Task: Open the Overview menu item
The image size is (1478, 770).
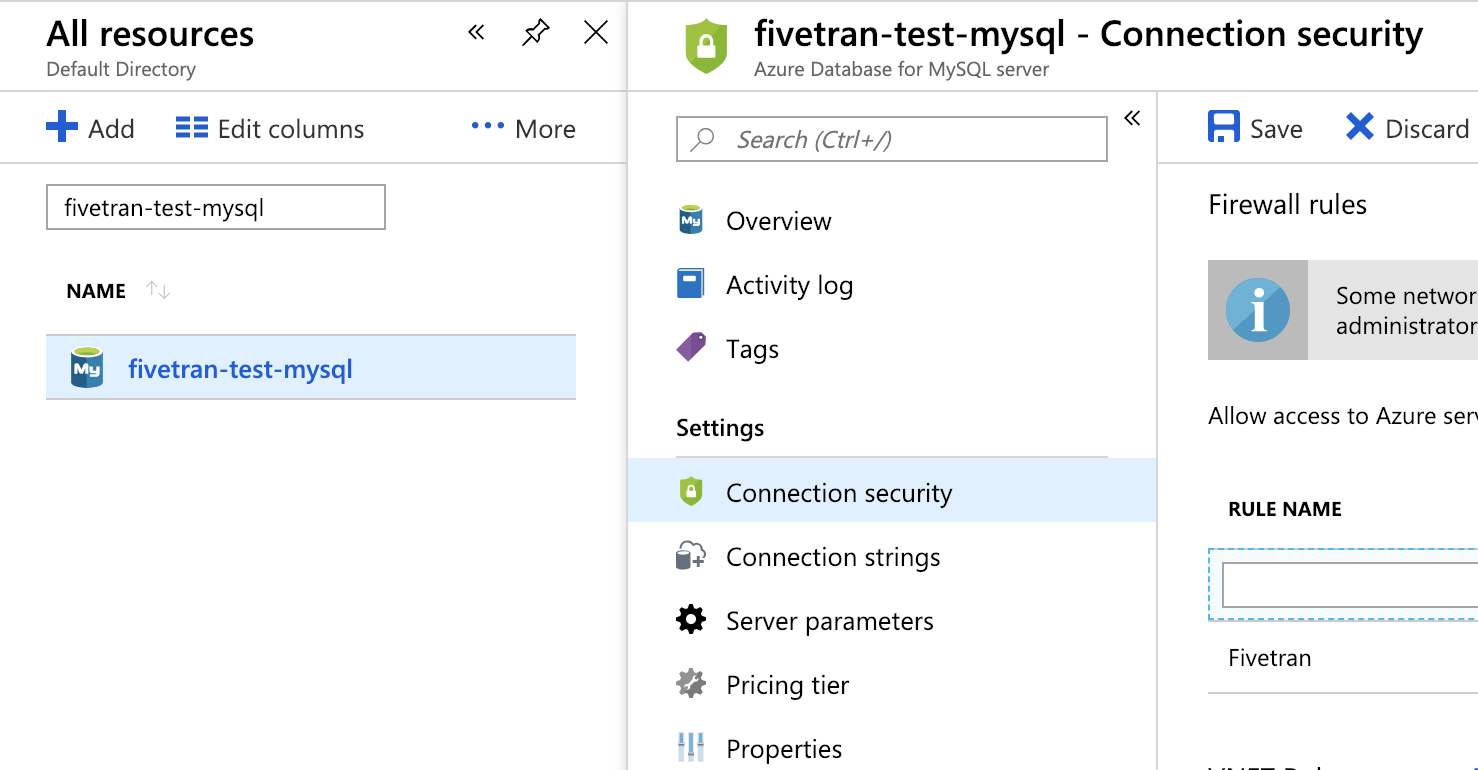Action: 778,221
